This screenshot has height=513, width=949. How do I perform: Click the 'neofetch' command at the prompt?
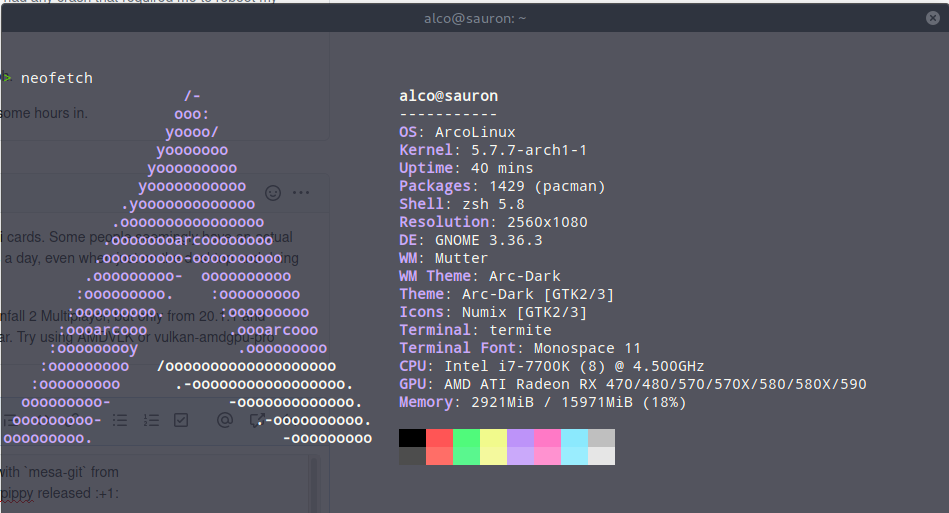[x=57, y=78]
